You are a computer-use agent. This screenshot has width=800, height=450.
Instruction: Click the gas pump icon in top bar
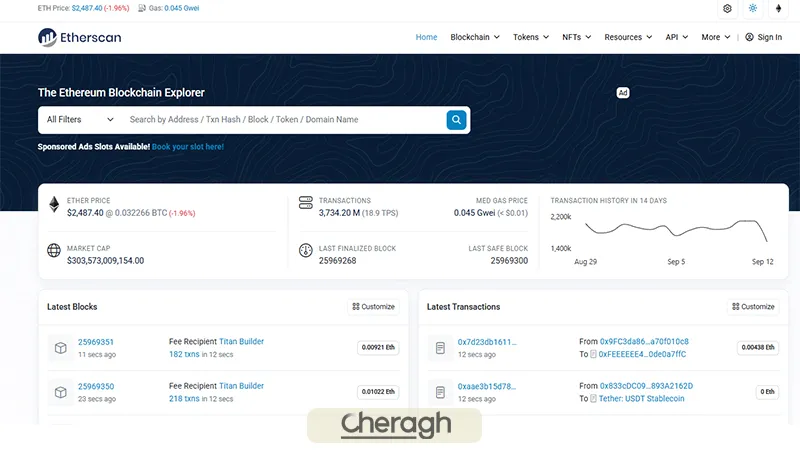pyautogui.click(x=142, y=8)
